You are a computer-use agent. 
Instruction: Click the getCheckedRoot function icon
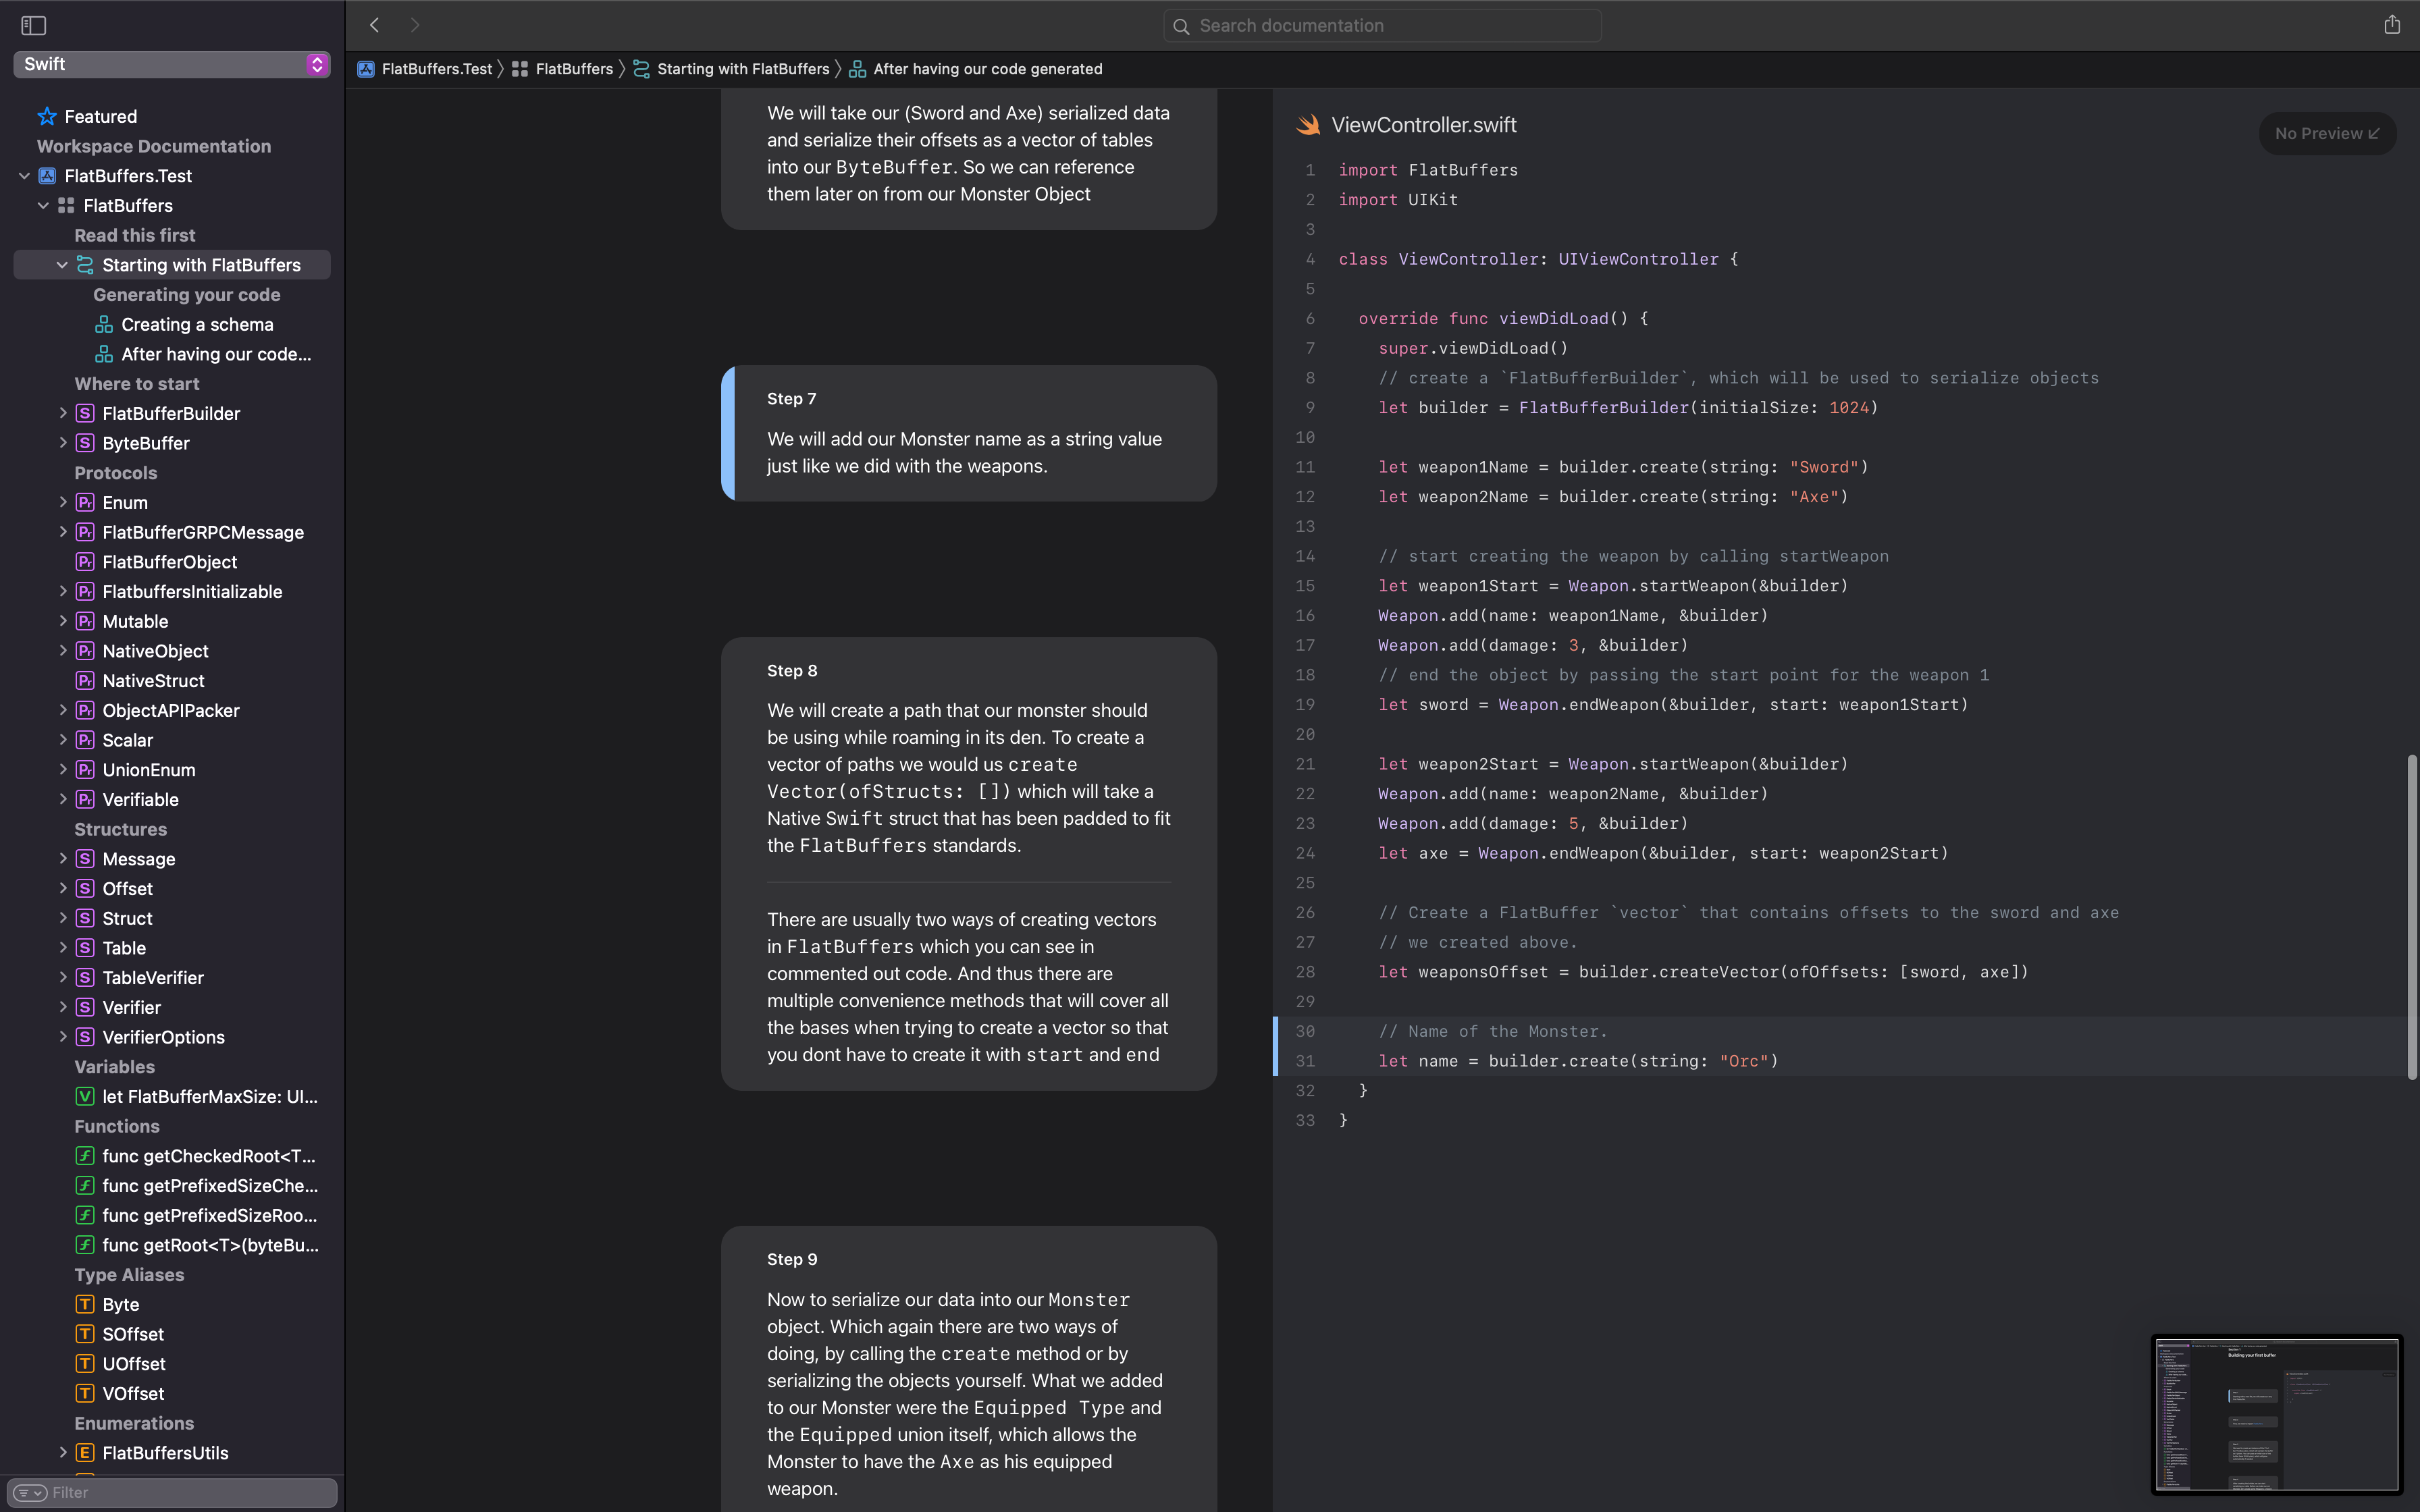click(85, 1156)
